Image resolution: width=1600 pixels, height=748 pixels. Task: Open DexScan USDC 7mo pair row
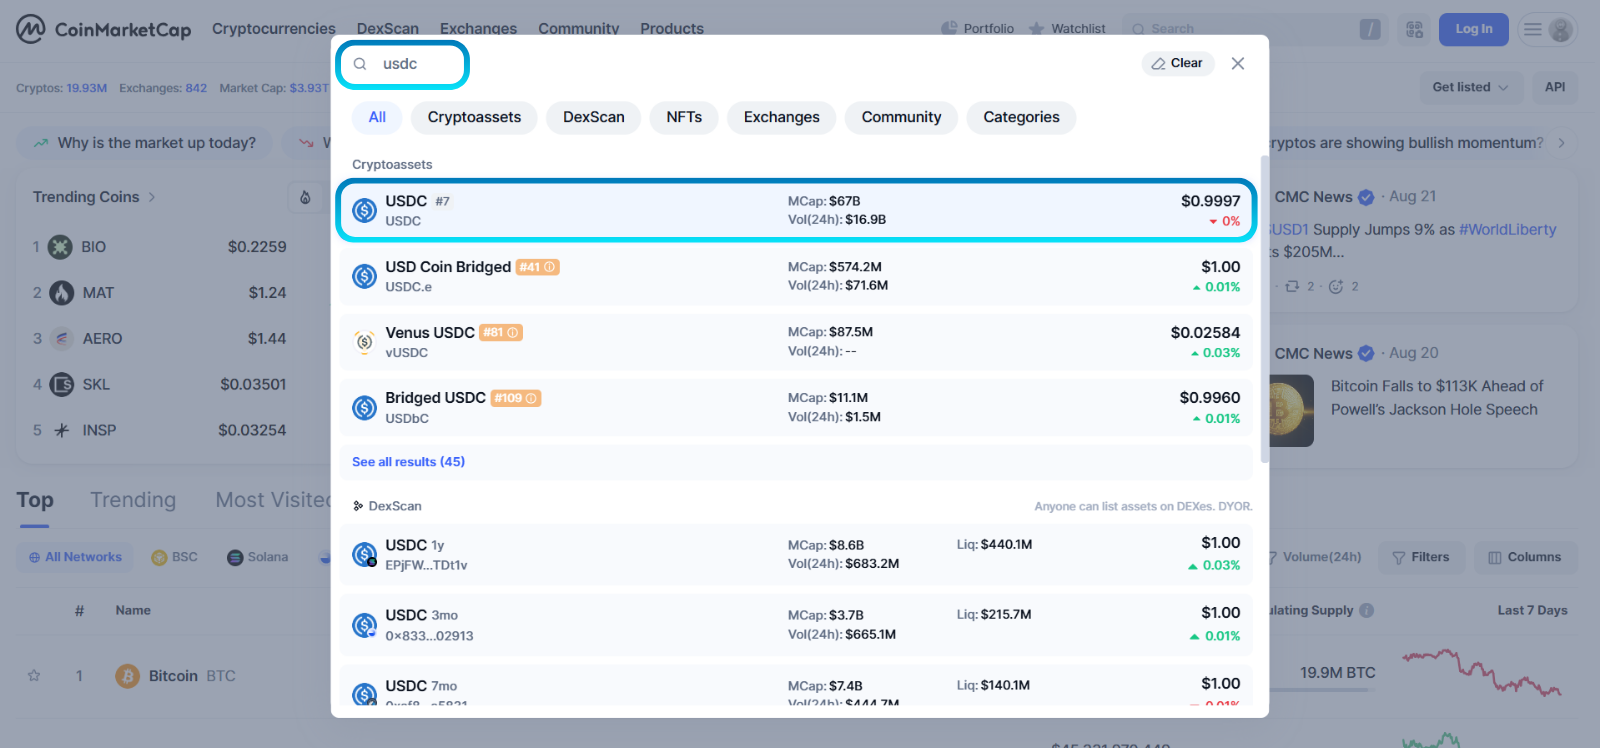(x=796, y=688)
